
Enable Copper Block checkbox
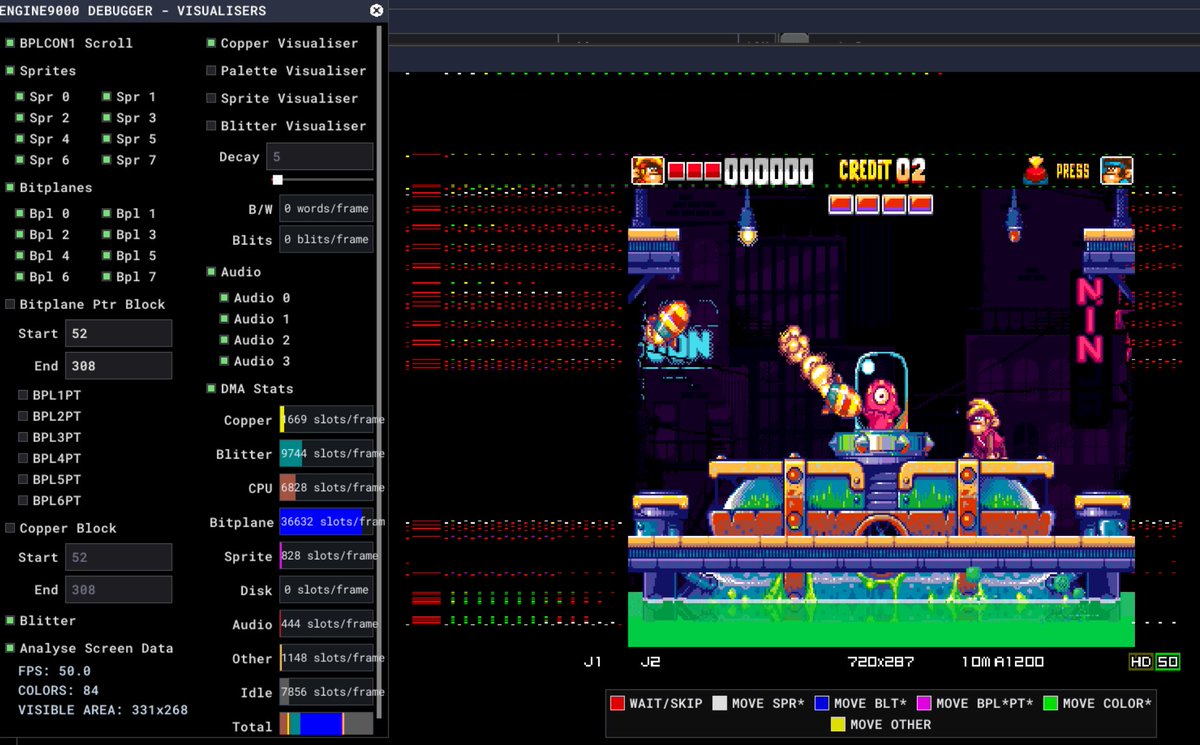click(10, 528)
